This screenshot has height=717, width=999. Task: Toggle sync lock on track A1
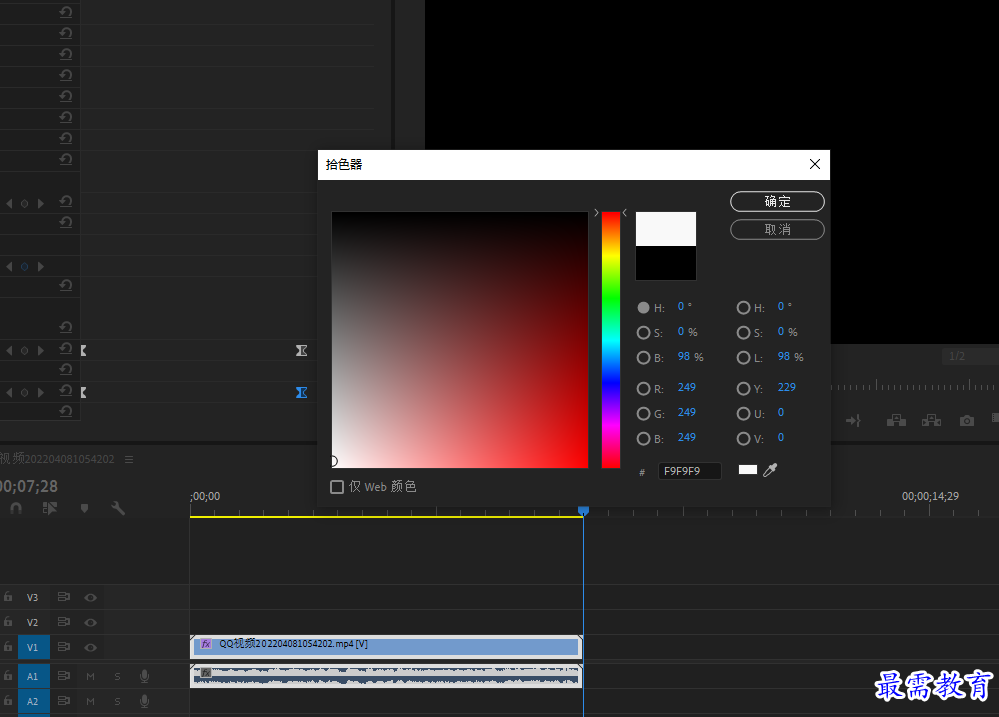[x=64, y=676]
